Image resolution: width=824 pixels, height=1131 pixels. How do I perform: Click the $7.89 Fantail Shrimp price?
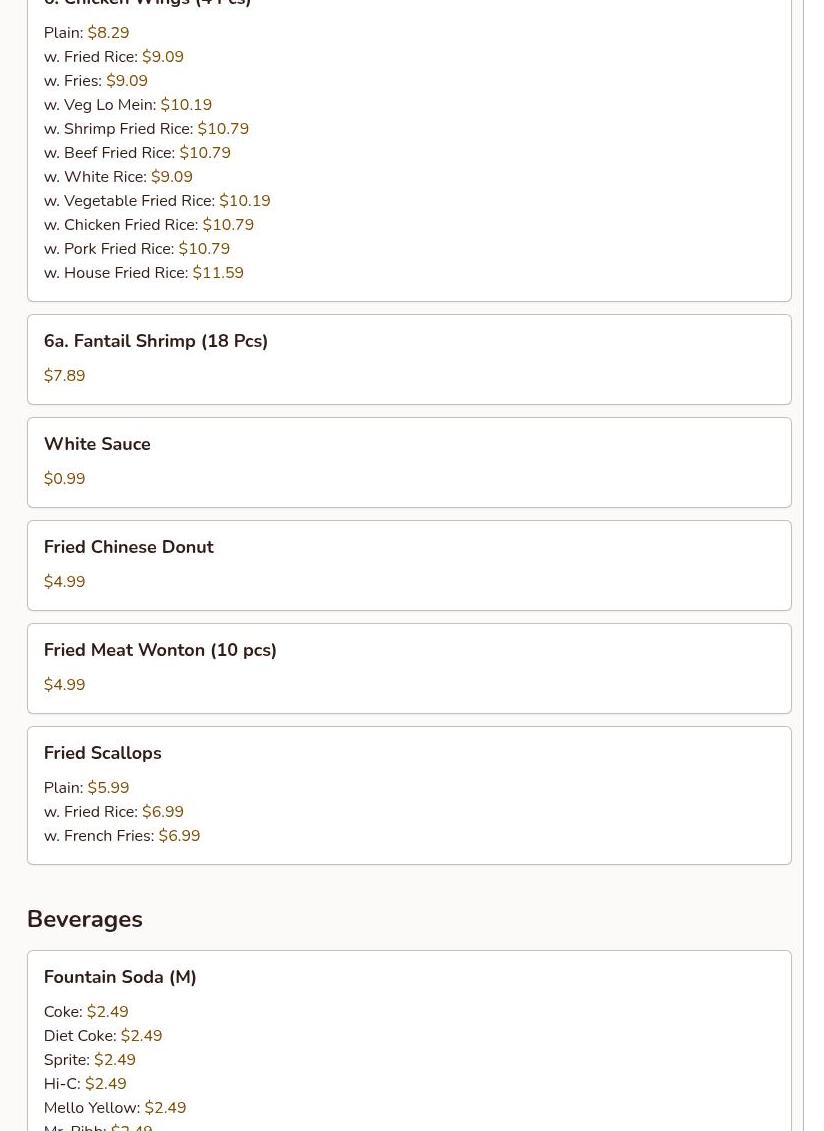click(64, 376)
